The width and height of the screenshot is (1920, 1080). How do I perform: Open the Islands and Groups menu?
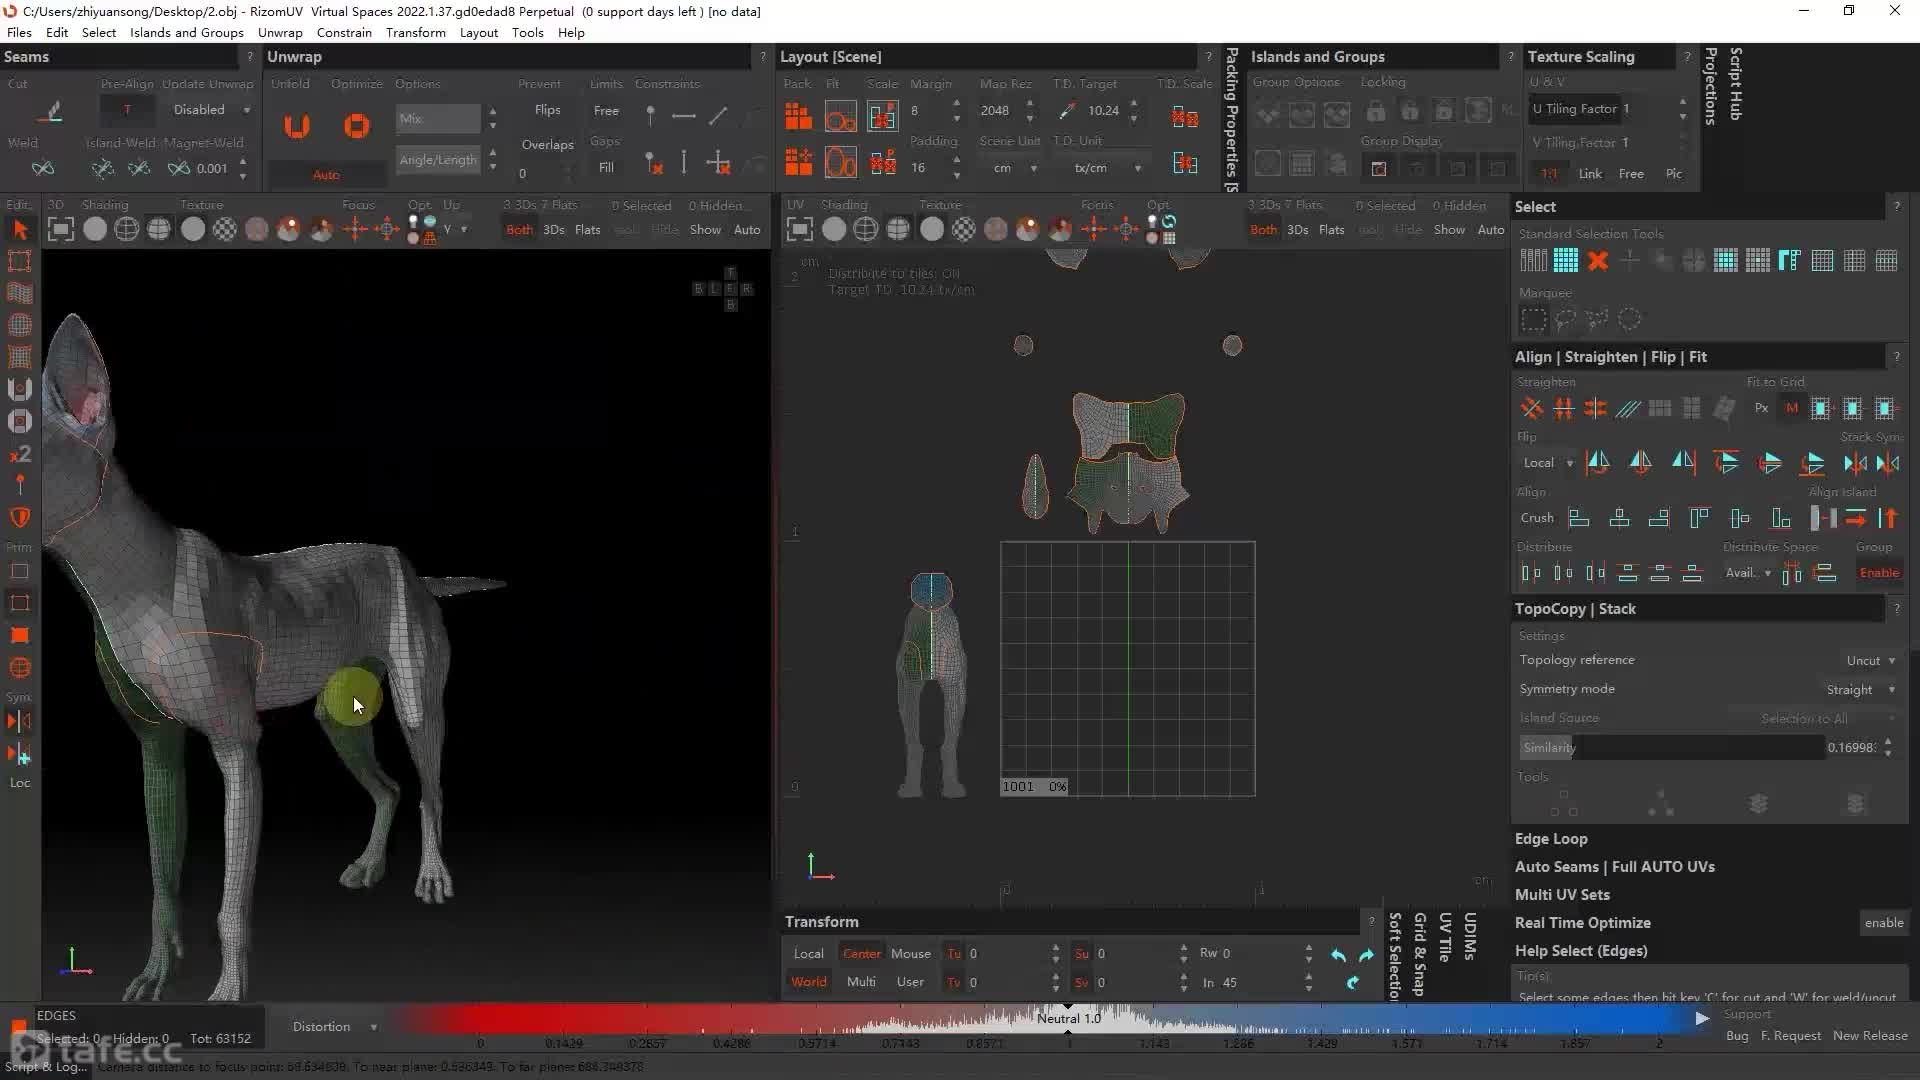(x=187, y=33)
